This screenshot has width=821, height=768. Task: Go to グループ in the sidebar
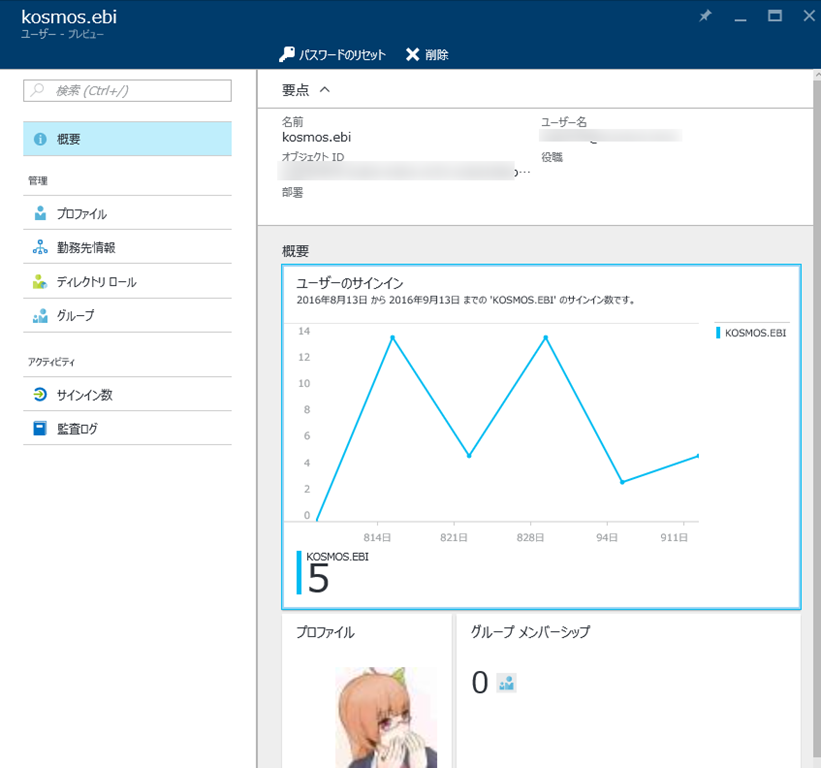(x=127, y=316)
